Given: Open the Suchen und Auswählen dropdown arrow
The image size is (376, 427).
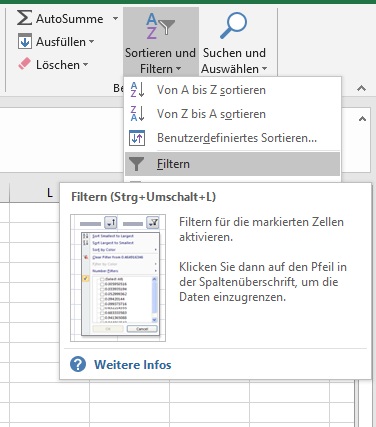Looking at the screenshot, I should point(264,69).
